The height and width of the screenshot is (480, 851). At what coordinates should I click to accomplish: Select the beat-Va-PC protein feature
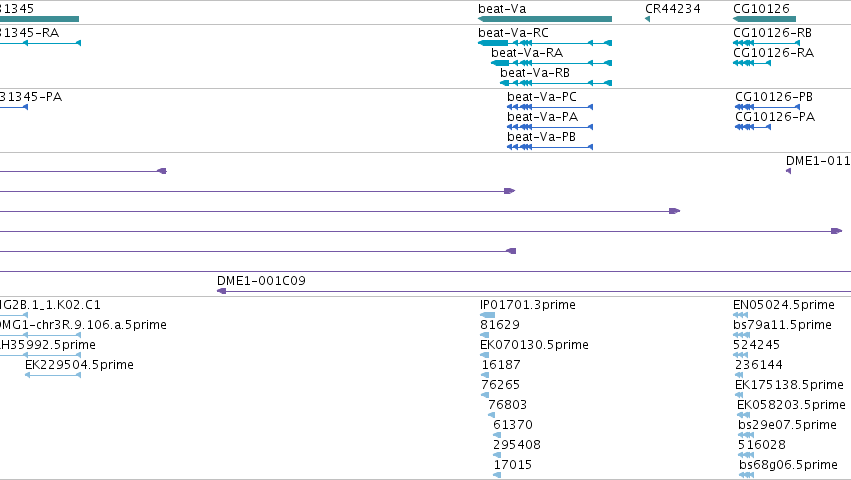[550, 107]
